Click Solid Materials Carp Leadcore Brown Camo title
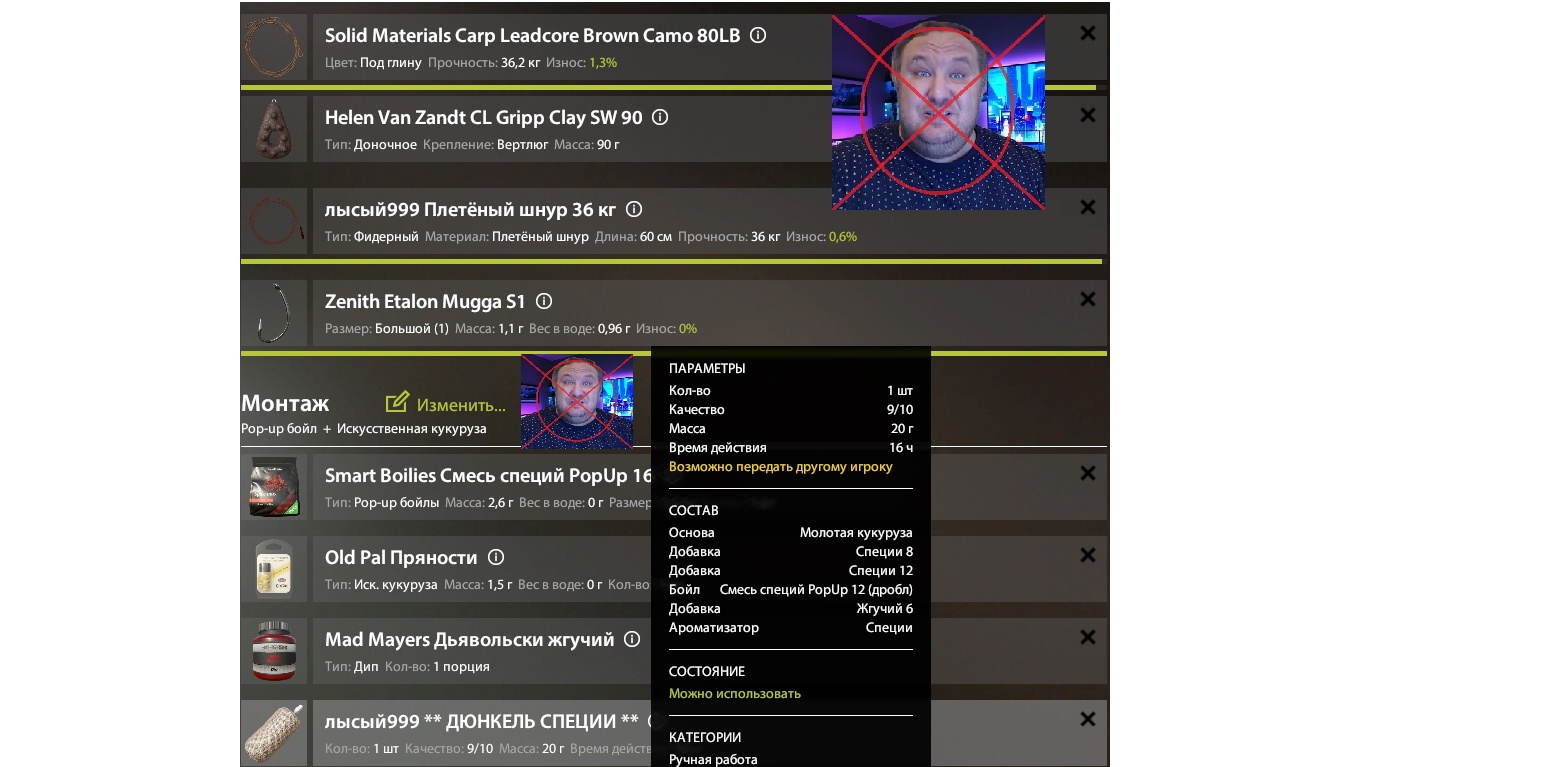 [532, 35]
